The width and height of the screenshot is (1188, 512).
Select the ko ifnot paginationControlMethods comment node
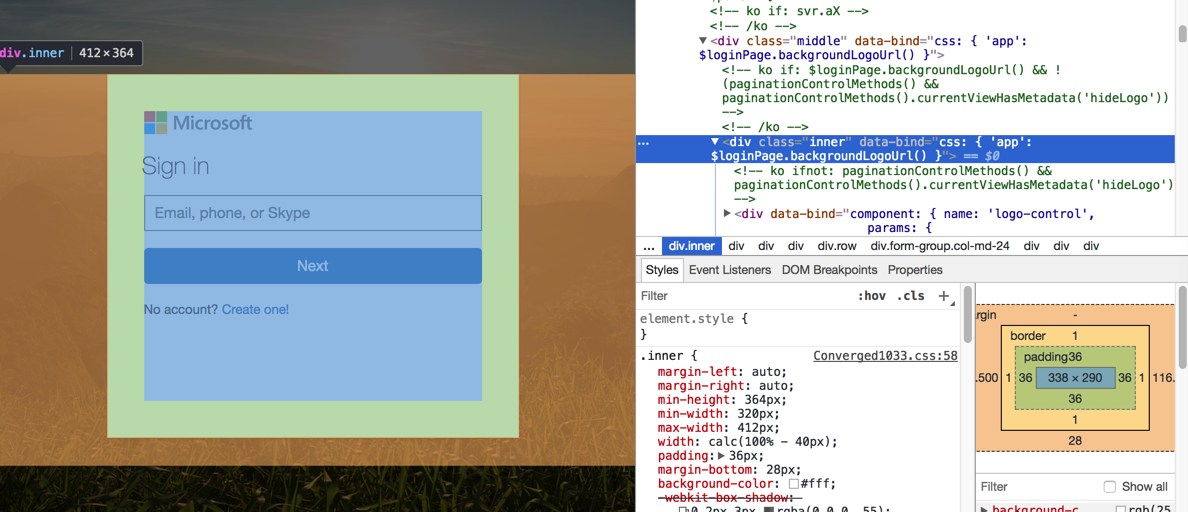click(x=954, y=186)
